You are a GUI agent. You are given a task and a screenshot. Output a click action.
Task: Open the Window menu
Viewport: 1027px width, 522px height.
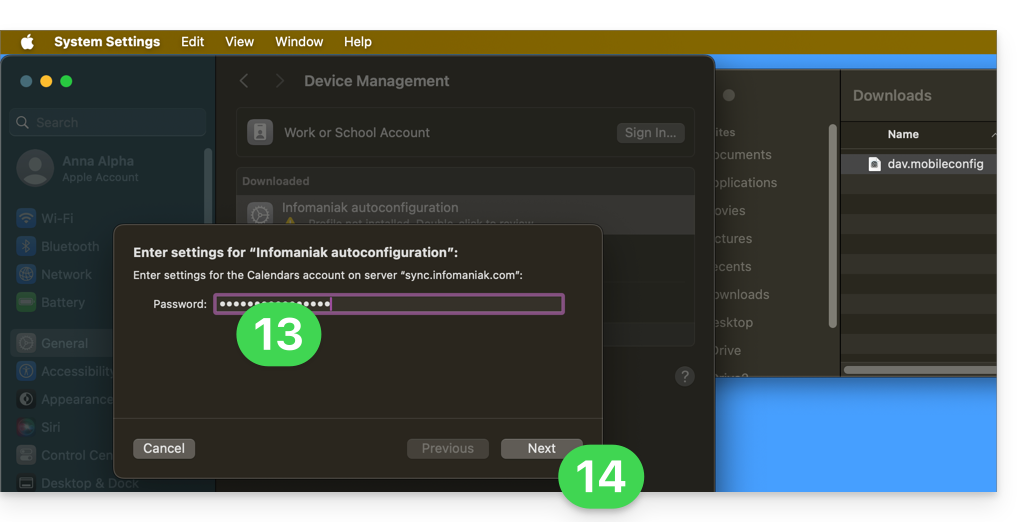pyautogui.click(x=299, y=42)
